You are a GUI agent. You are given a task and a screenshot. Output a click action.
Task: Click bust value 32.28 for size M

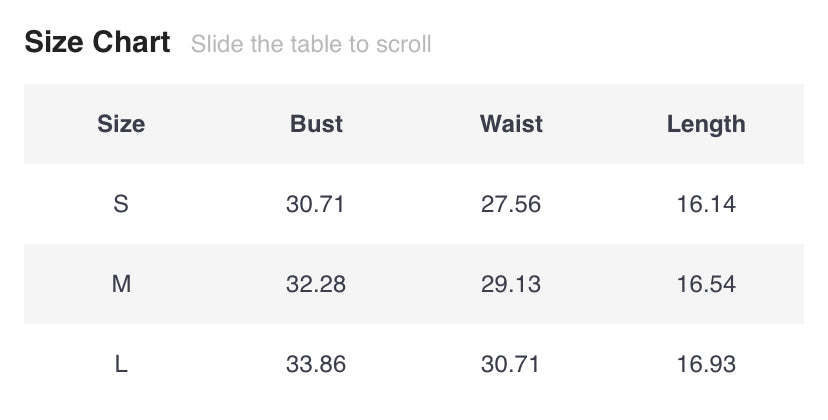click(316, 284)
